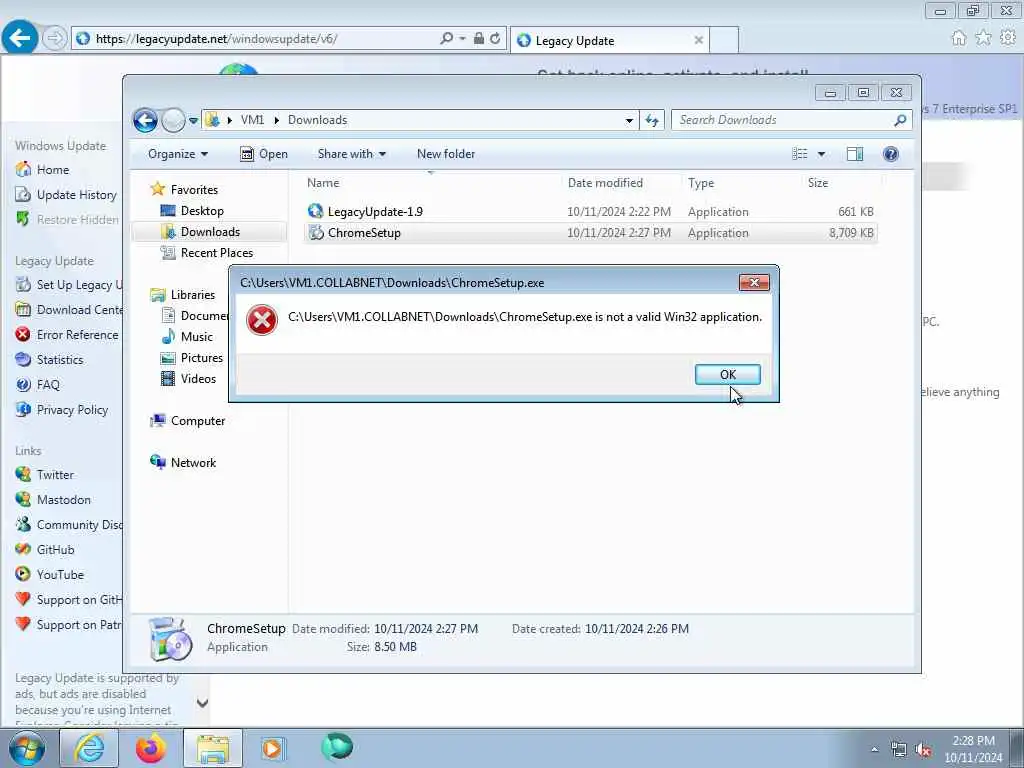Sort files by Name column header
The image size is (1024, 768).
coord(323,183)
